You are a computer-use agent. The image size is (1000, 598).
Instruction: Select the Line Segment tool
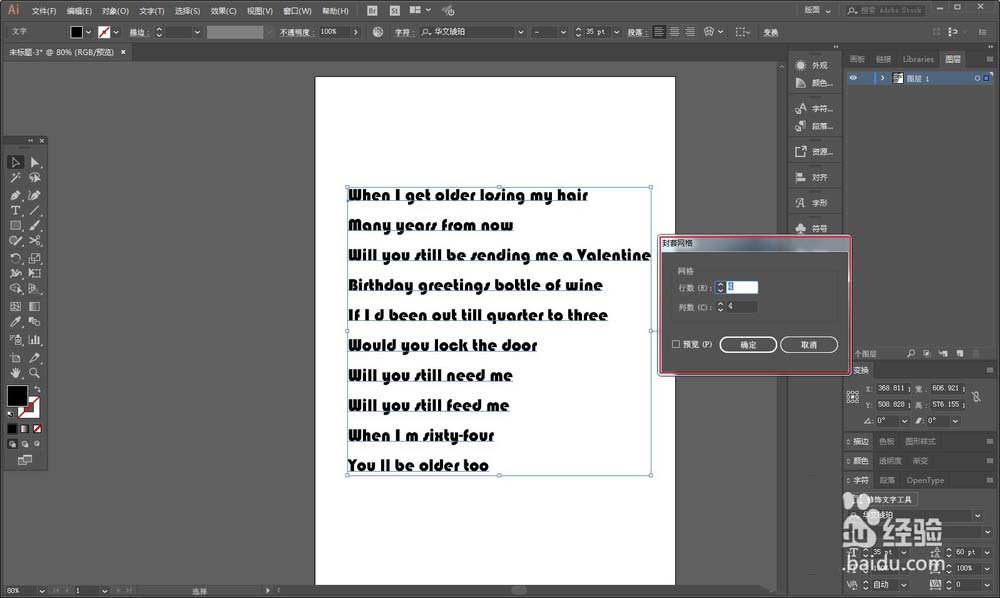[34, 210]
